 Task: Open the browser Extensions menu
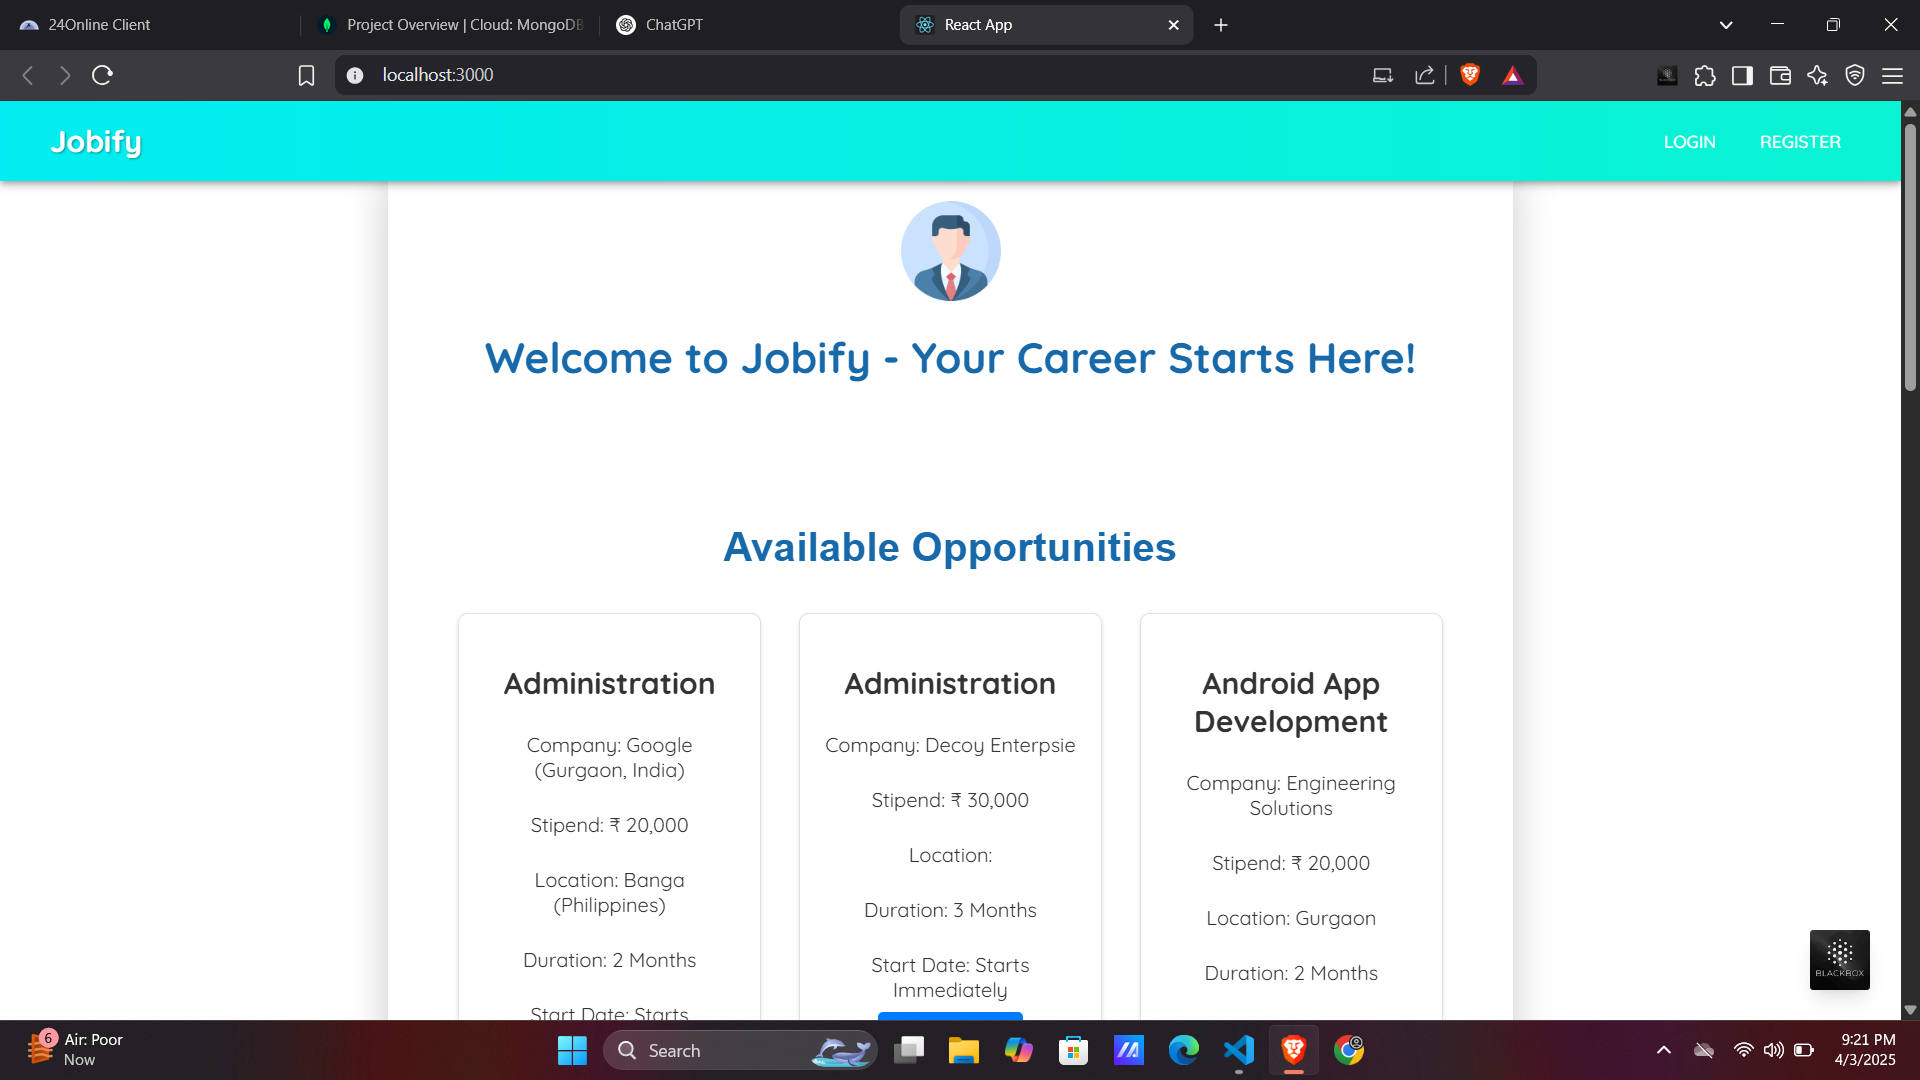pos(1704,75)
